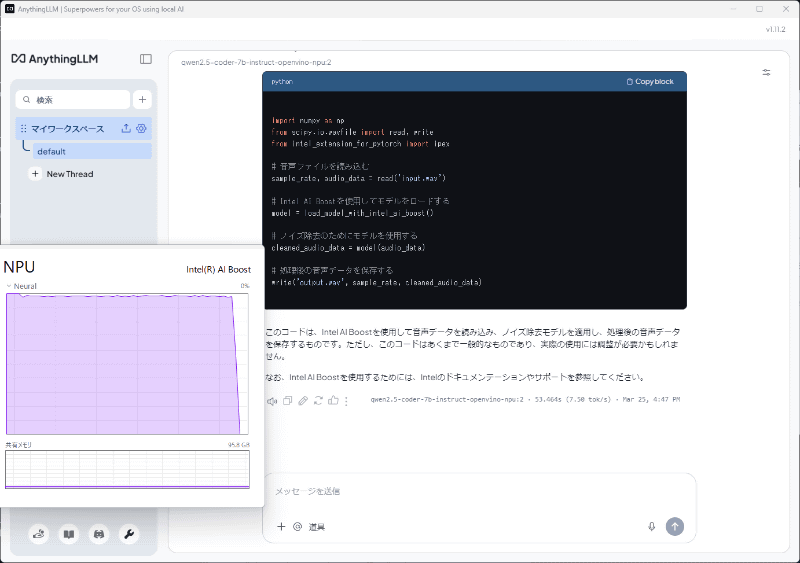Image resolution: width=800 pixels, height=563 pixels.
Task: Create a New Thread
Action: click(62, 174)
